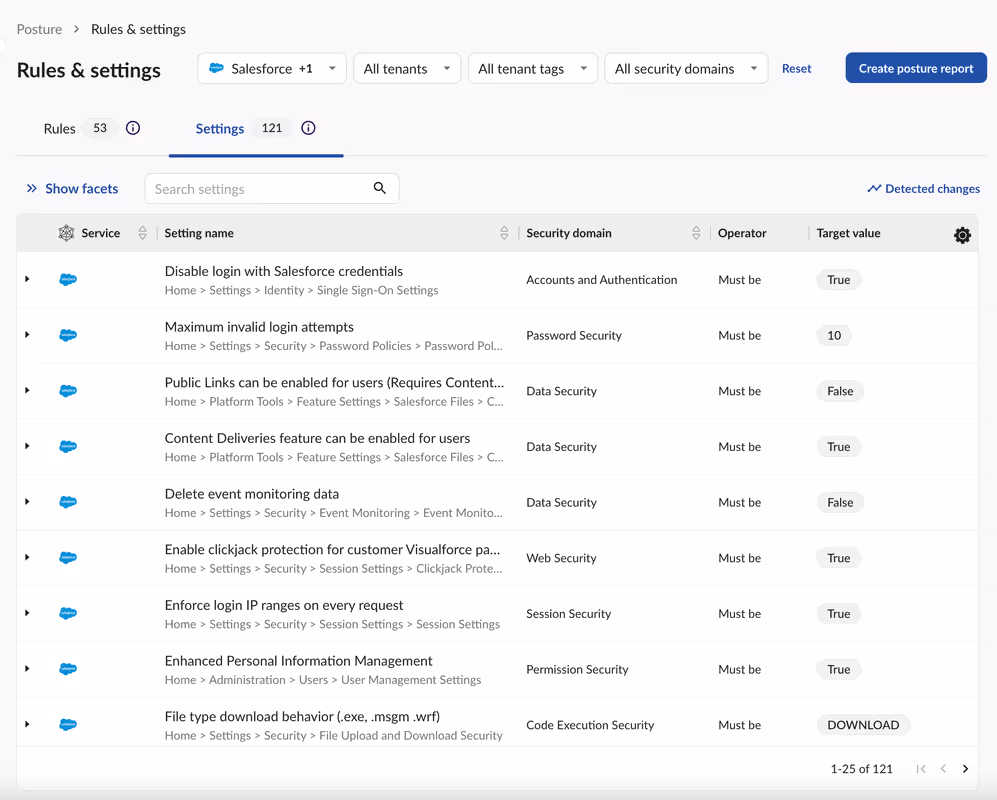Sort by the Service column
This screenshot has height=800, width=997.
point(142,233)
